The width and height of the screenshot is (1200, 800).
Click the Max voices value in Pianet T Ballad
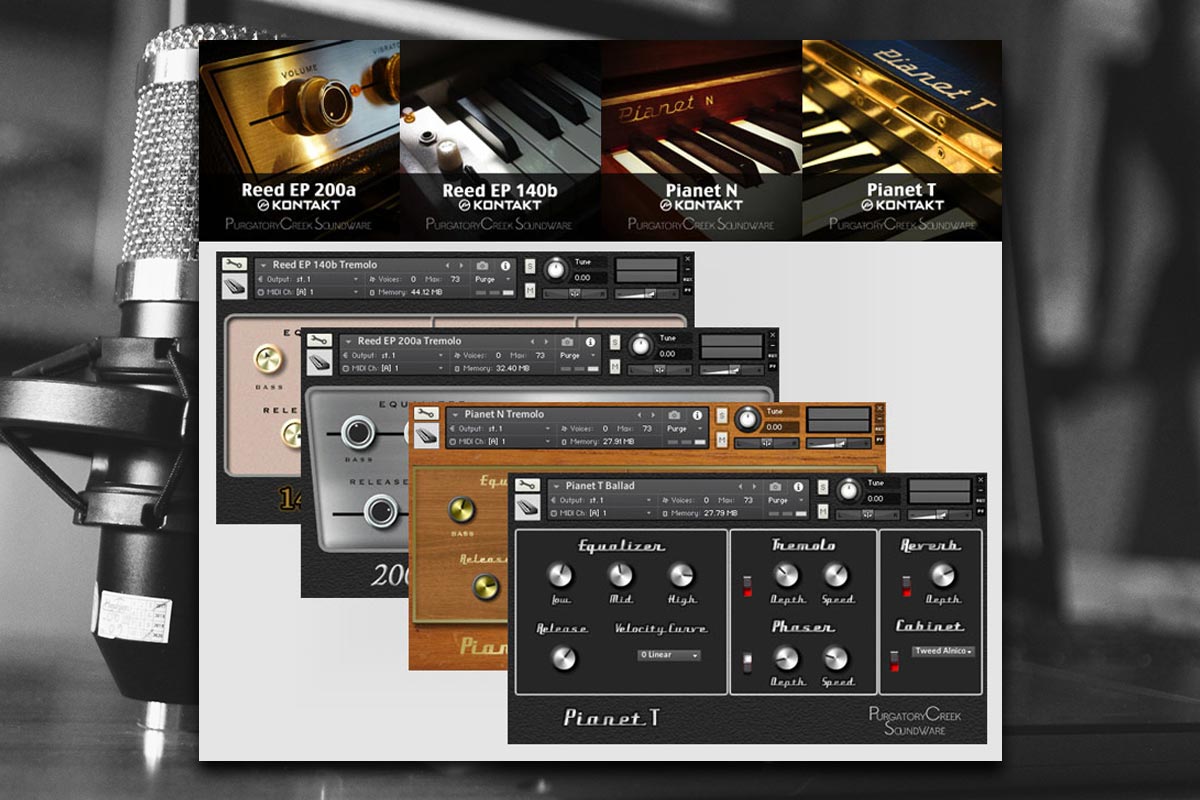(750, 500)
